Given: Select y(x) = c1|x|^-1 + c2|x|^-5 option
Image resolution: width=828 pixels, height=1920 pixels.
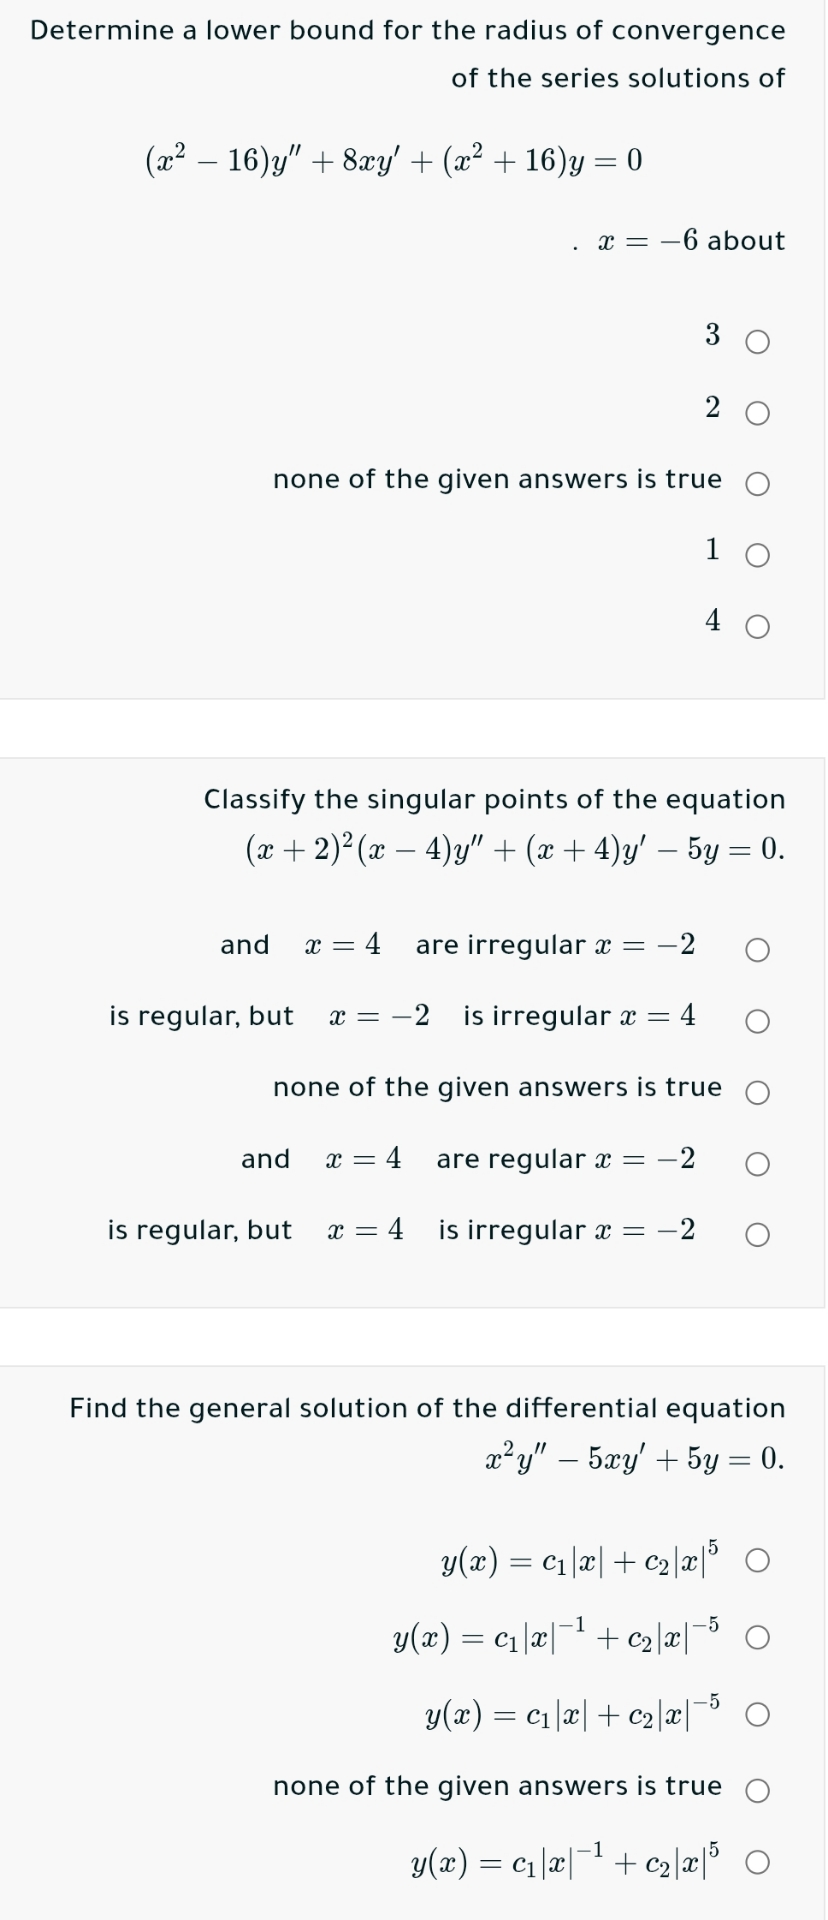Looking at the screenshot, I should (757, 1635).
